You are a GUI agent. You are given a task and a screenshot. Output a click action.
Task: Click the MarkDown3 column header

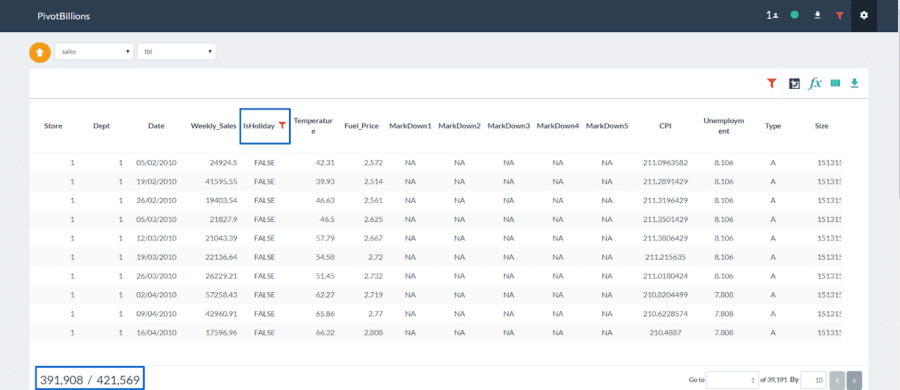(509, 126)
